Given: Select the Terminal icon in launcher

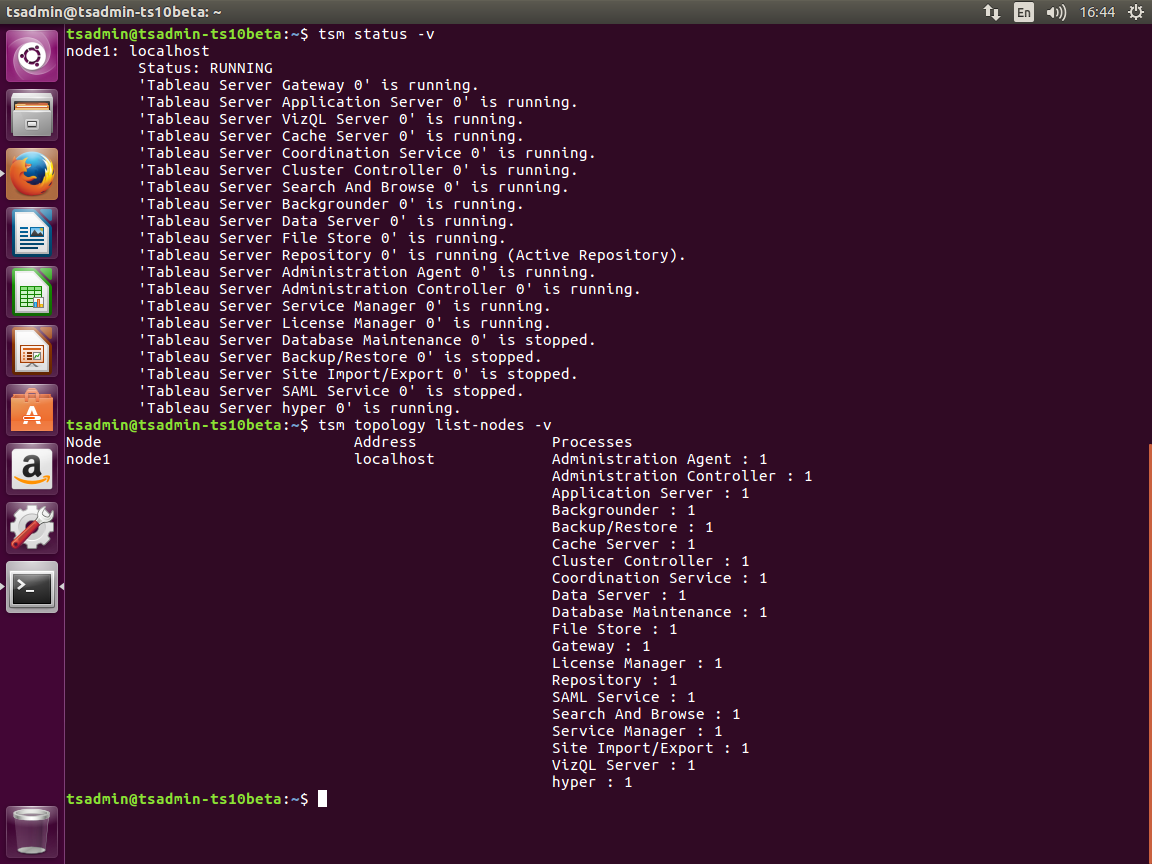Looking at the screenshot, I should (x=32, y=587).
